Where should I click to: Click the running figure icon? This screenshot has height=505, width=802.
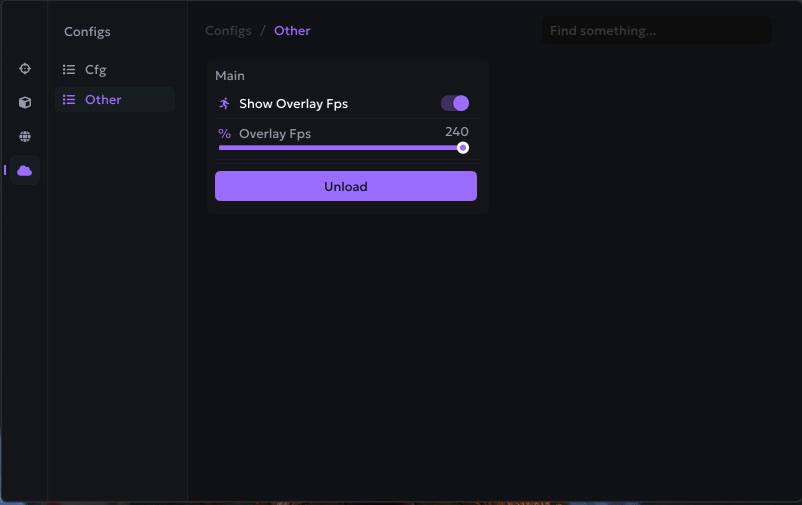pyautogui.click(x=224, y=103)
